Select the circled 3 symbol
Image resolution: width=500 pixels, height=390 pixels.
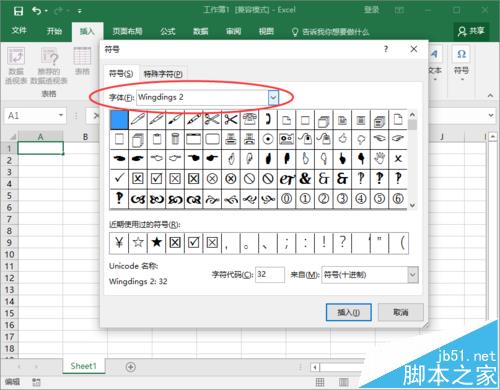342,199
